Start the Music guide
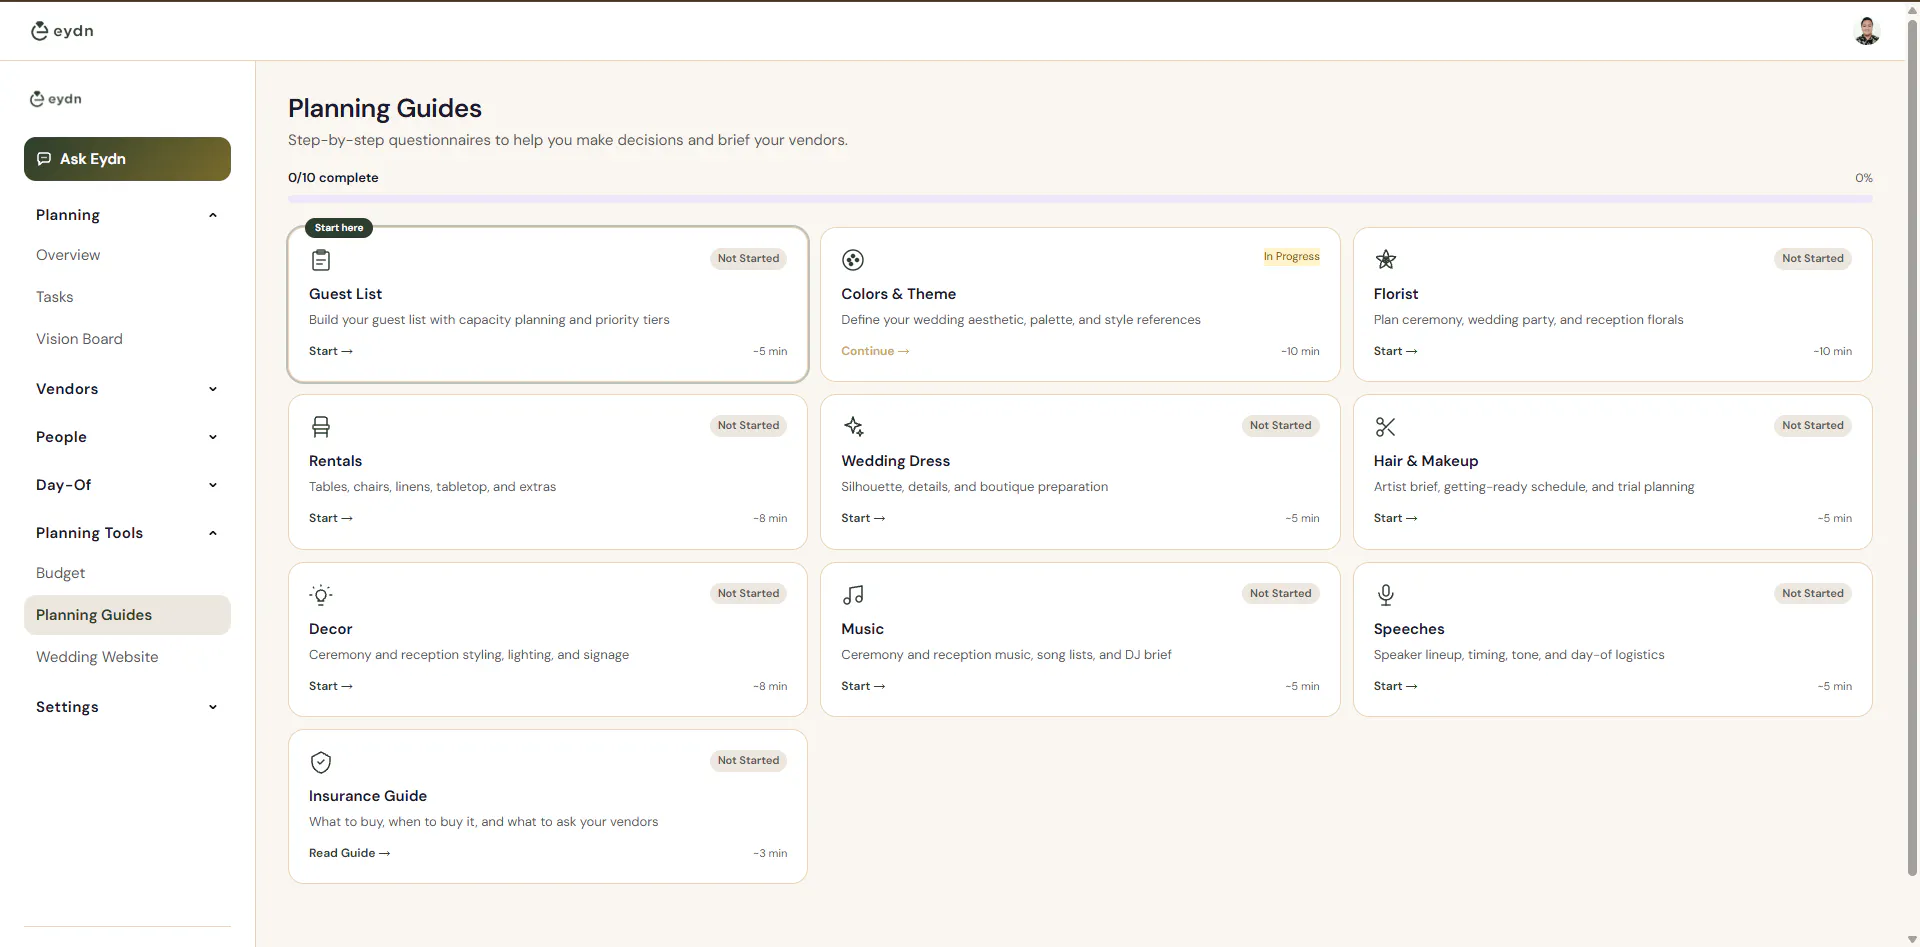This screenshot has height=947, width=1920. (x=863, y=686)
